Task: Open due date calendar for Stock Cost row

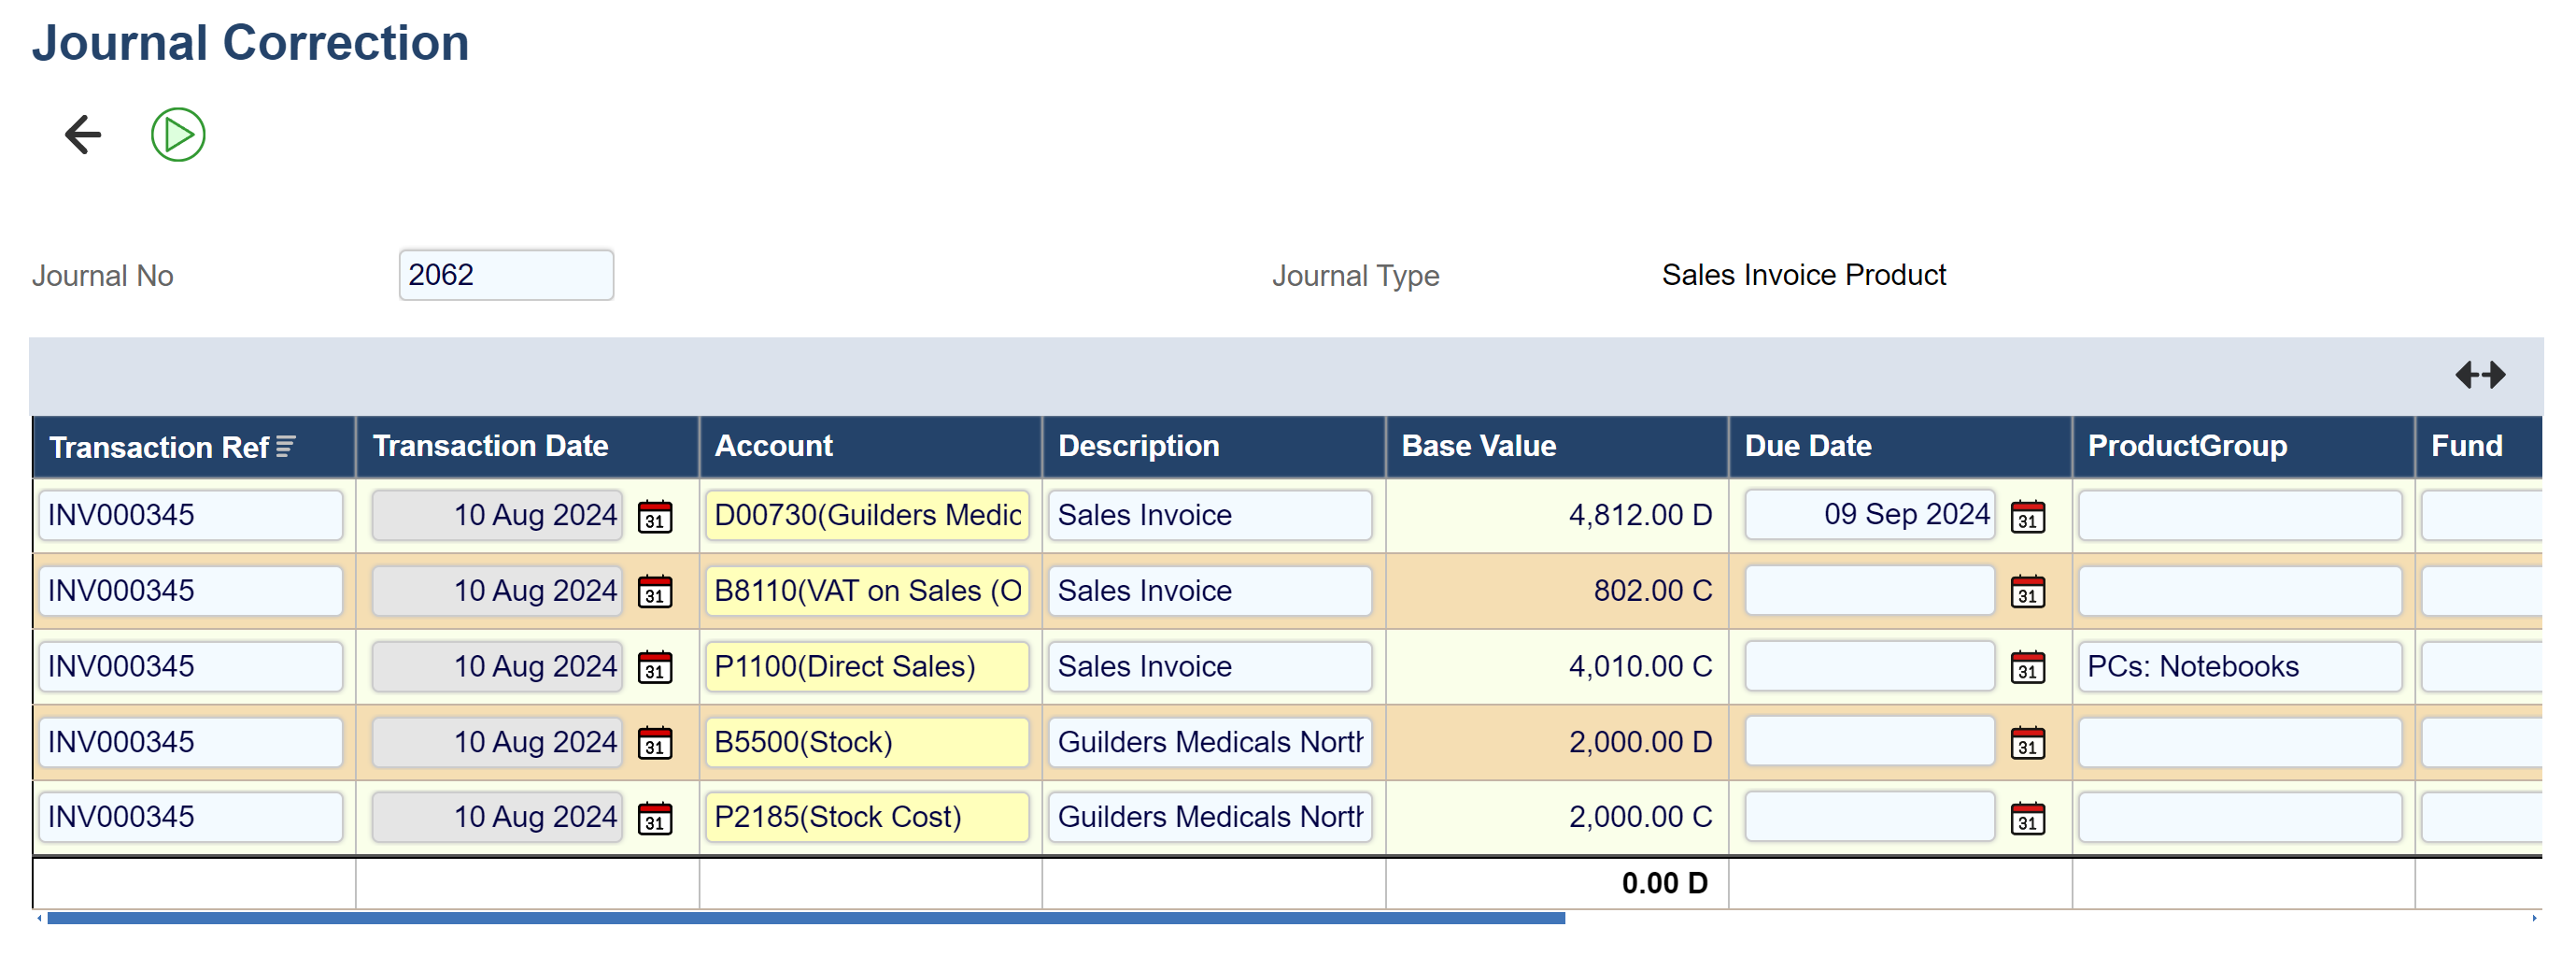Action: tap(2027, 818)
